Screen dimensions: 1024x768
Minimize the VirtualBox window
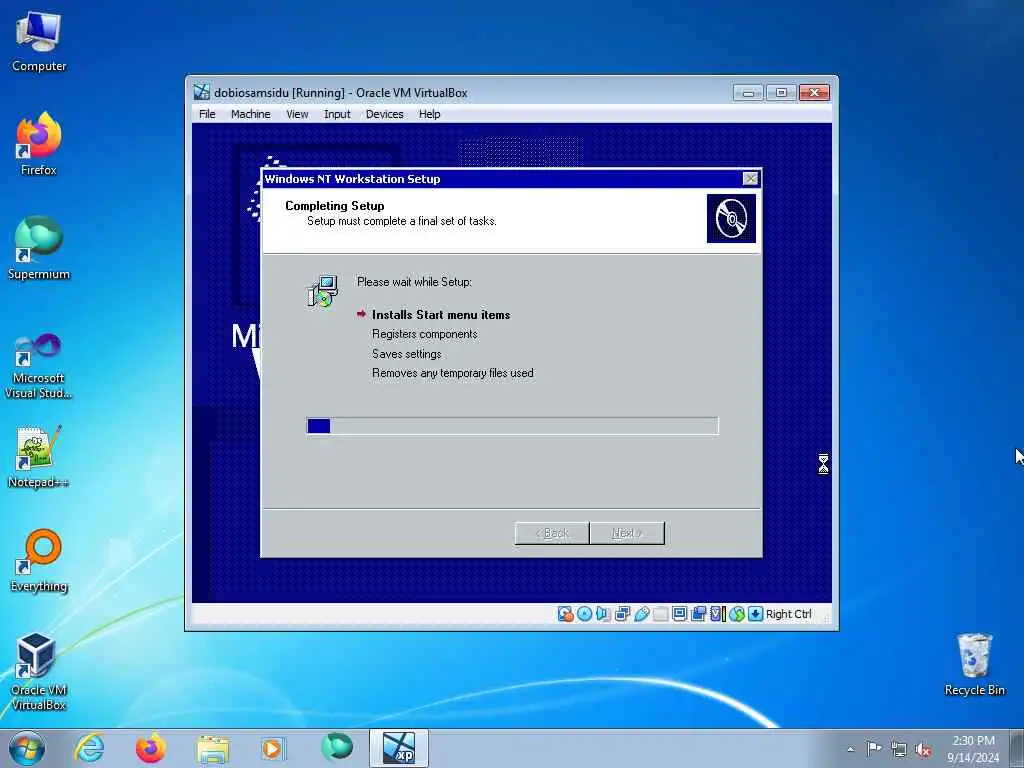748,93
